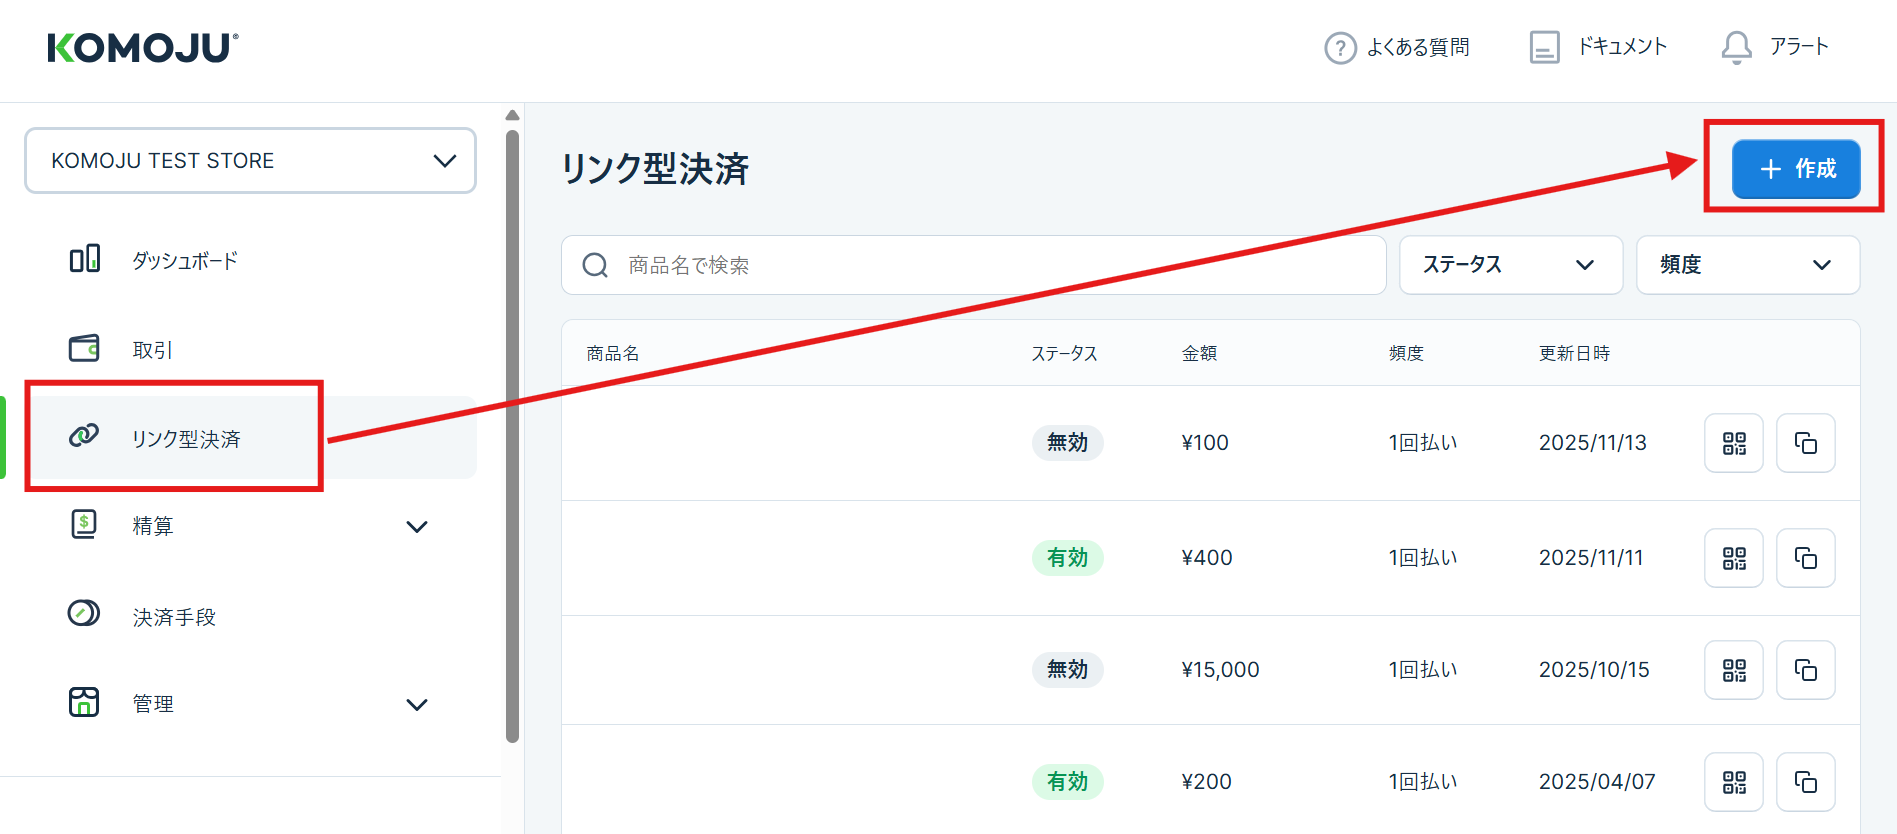The width and height of the screenshot is (1897, 834).
Task: Go to ダッシュボード in the sidebar
Action: pos(185,261)
